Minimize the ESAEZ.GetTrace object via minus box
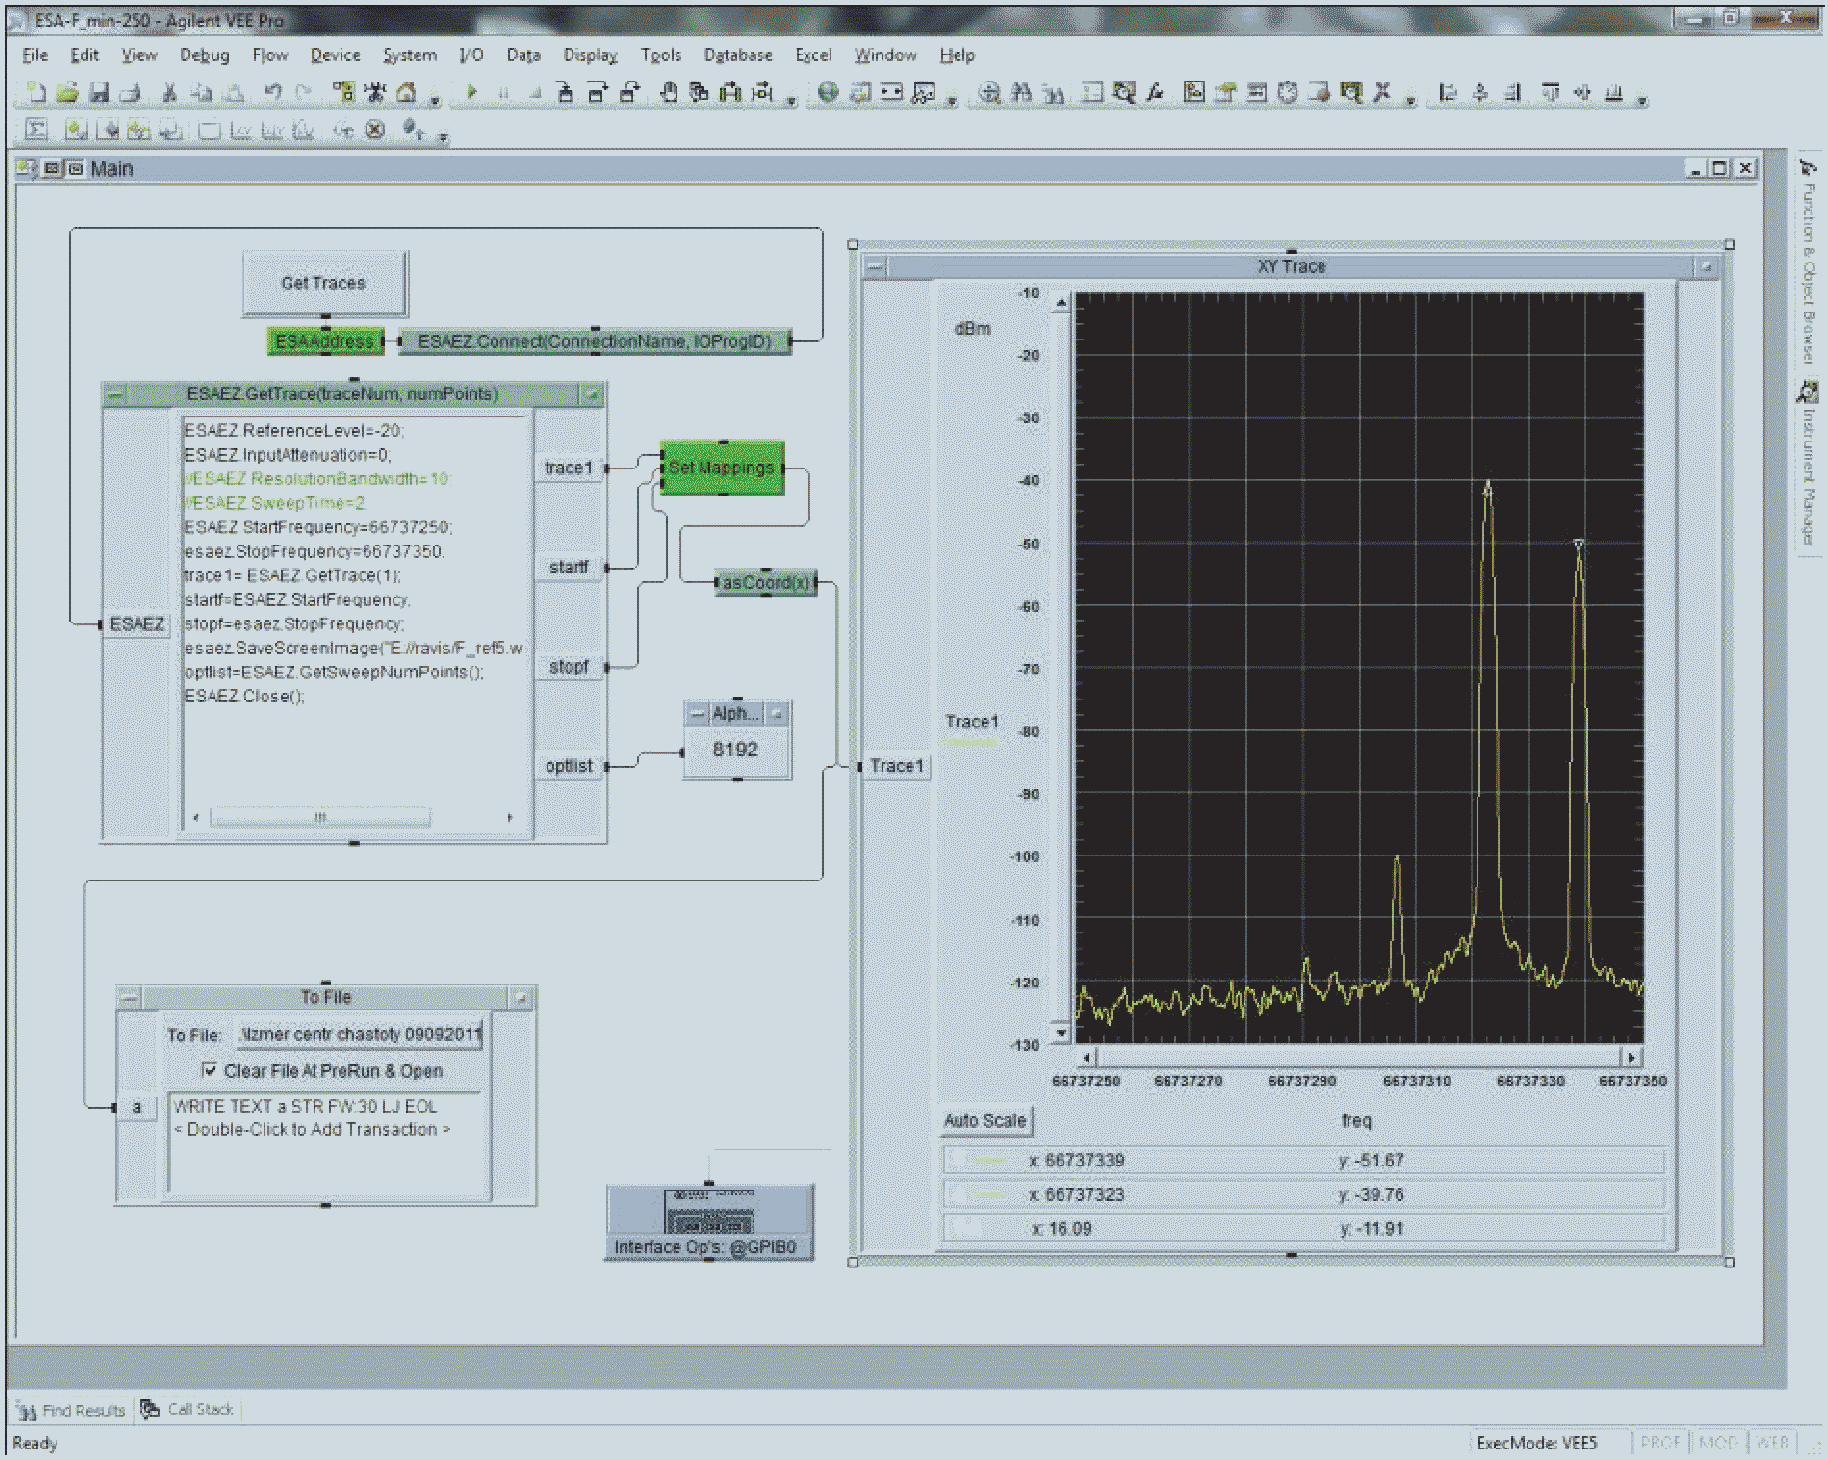This screenshot has height=1460, width=1828. tap(115, 395)
